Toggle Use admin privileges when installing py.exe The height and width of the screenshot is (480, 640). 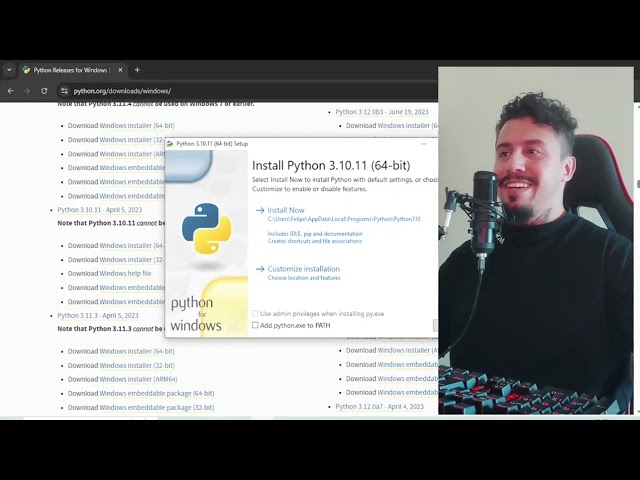[x=255, y=313]
